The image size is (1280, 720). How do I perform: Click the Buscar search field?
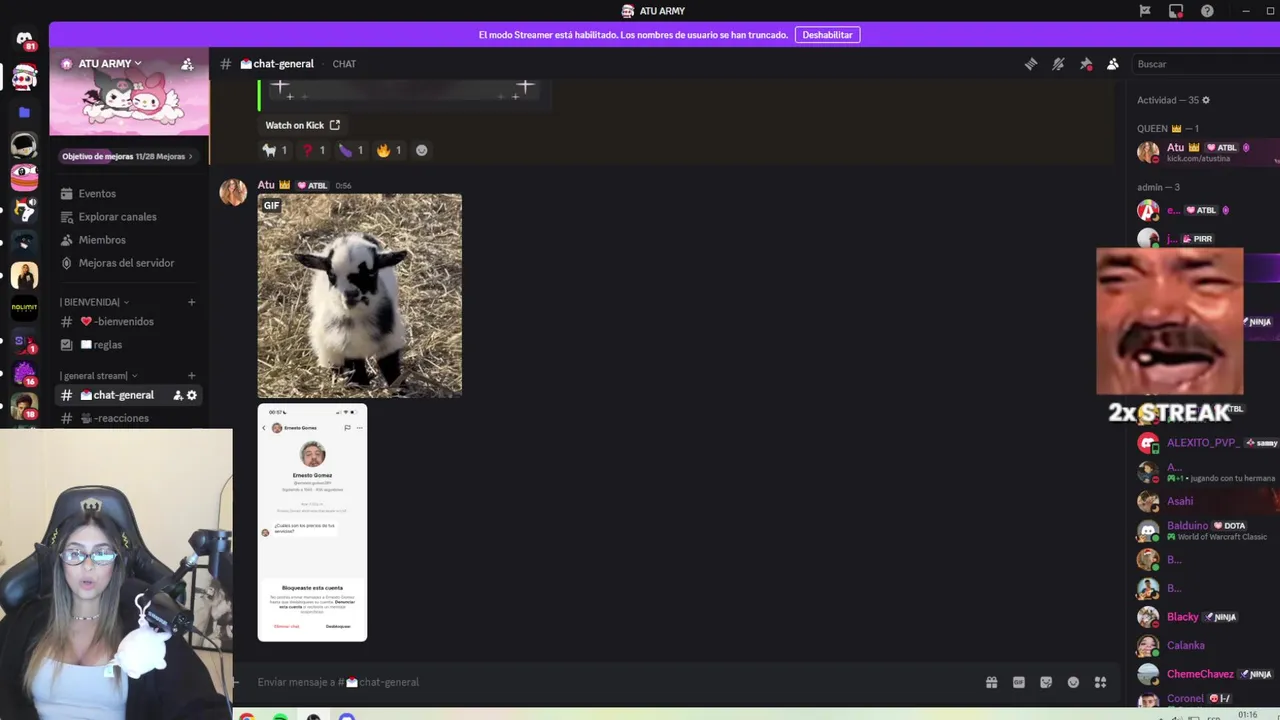tap(1205, 64)
